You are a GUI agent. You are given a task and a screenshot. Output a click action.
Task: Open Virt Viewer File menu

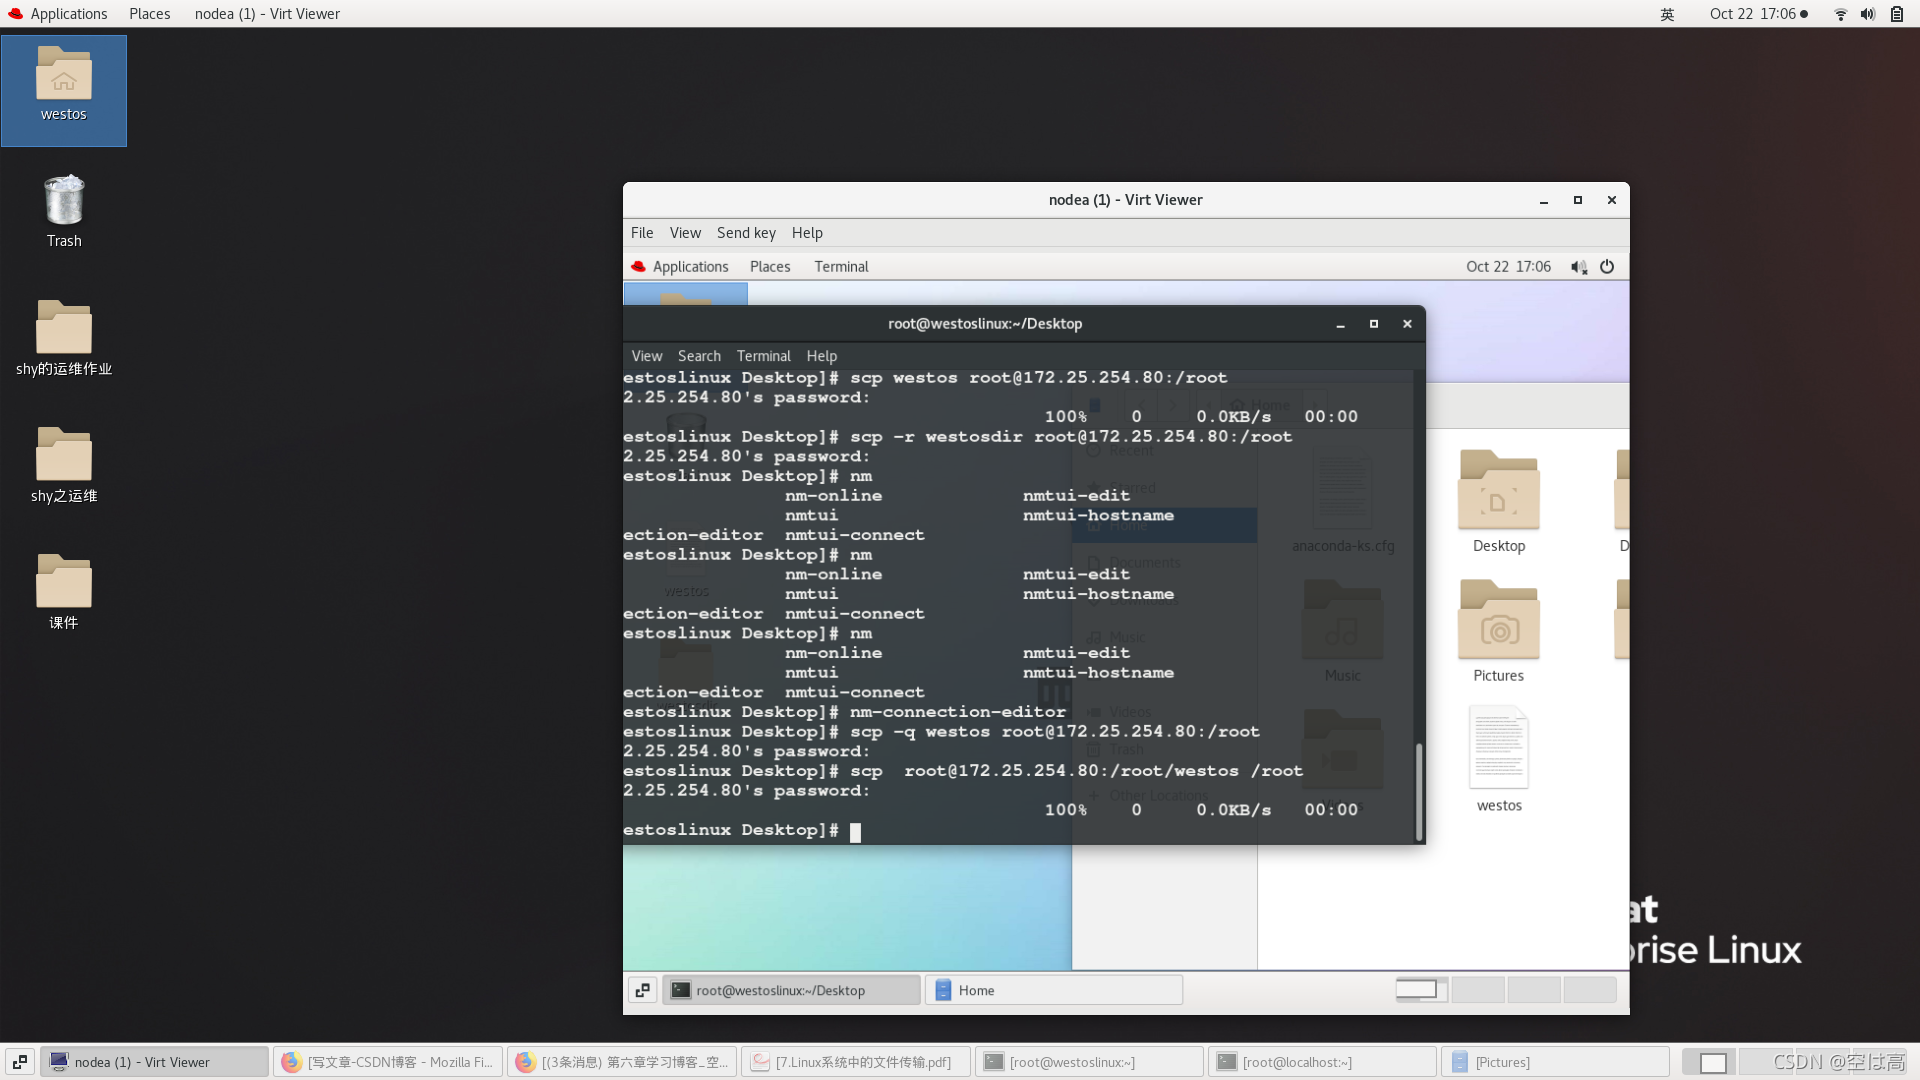(642, 233)
